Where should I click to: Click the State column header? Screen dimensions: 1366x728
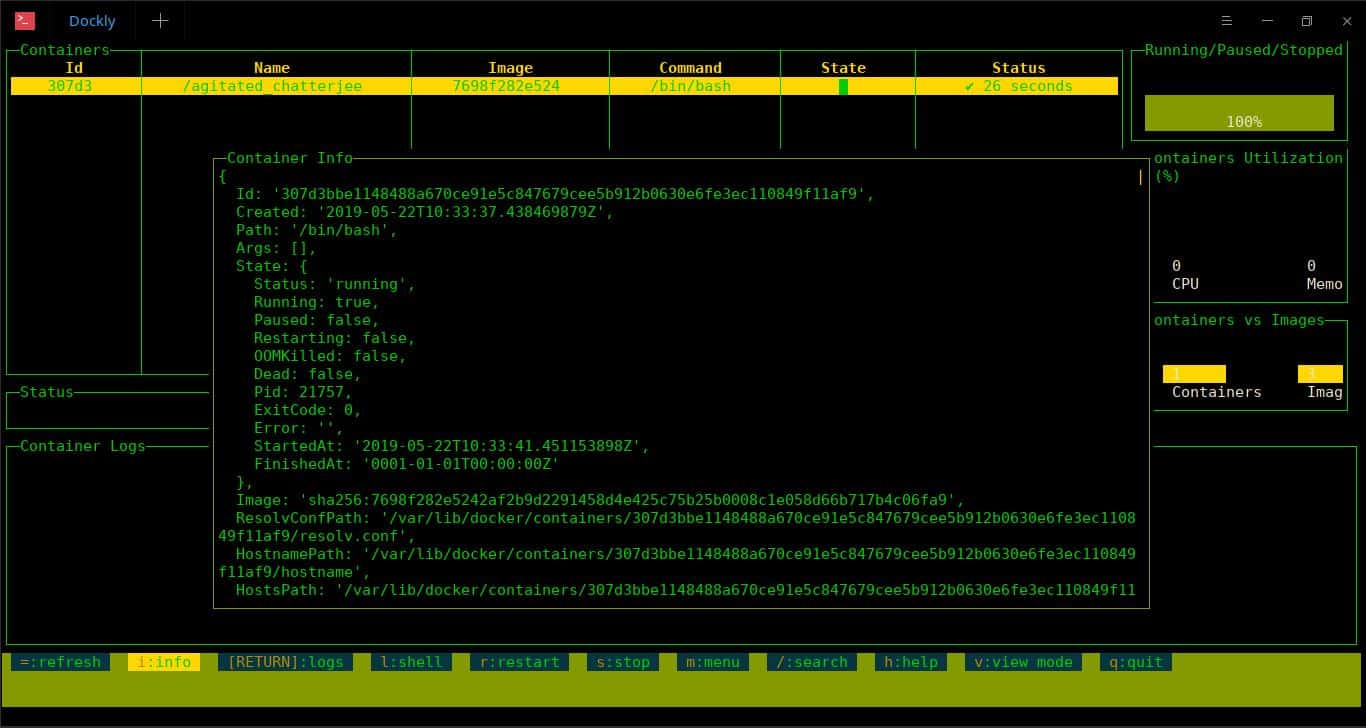(843, 68)
